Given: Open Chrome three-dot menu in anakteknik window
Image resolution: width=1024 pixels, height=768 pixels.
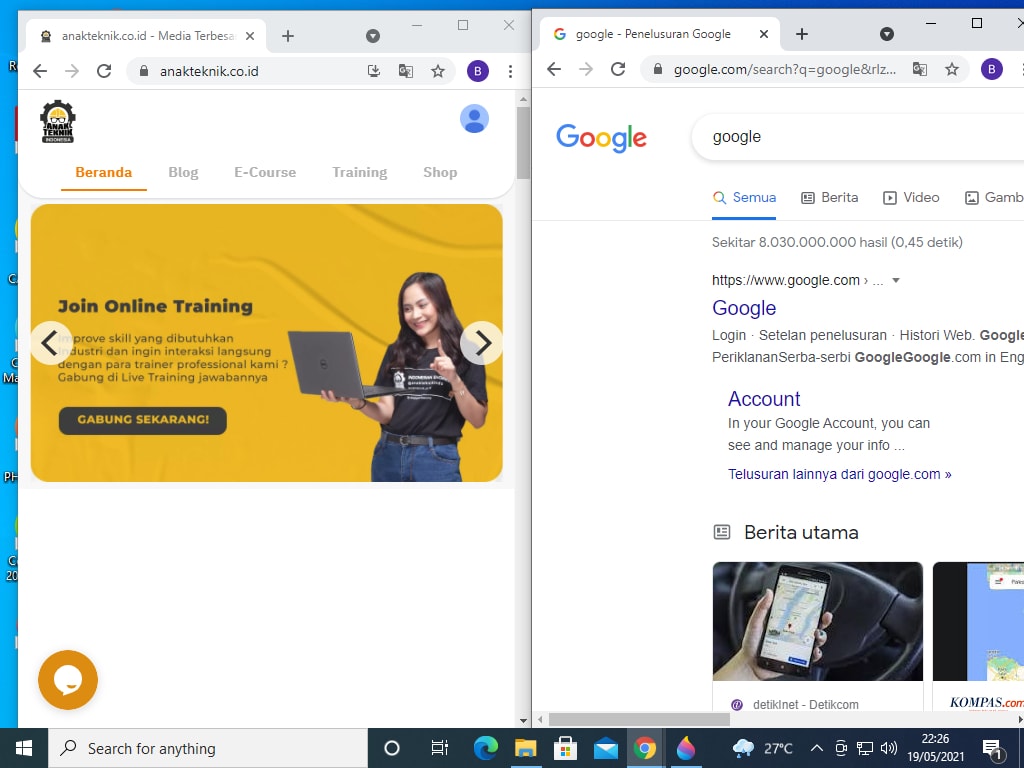Looking at the screenshot, I should tap(510, 71).
